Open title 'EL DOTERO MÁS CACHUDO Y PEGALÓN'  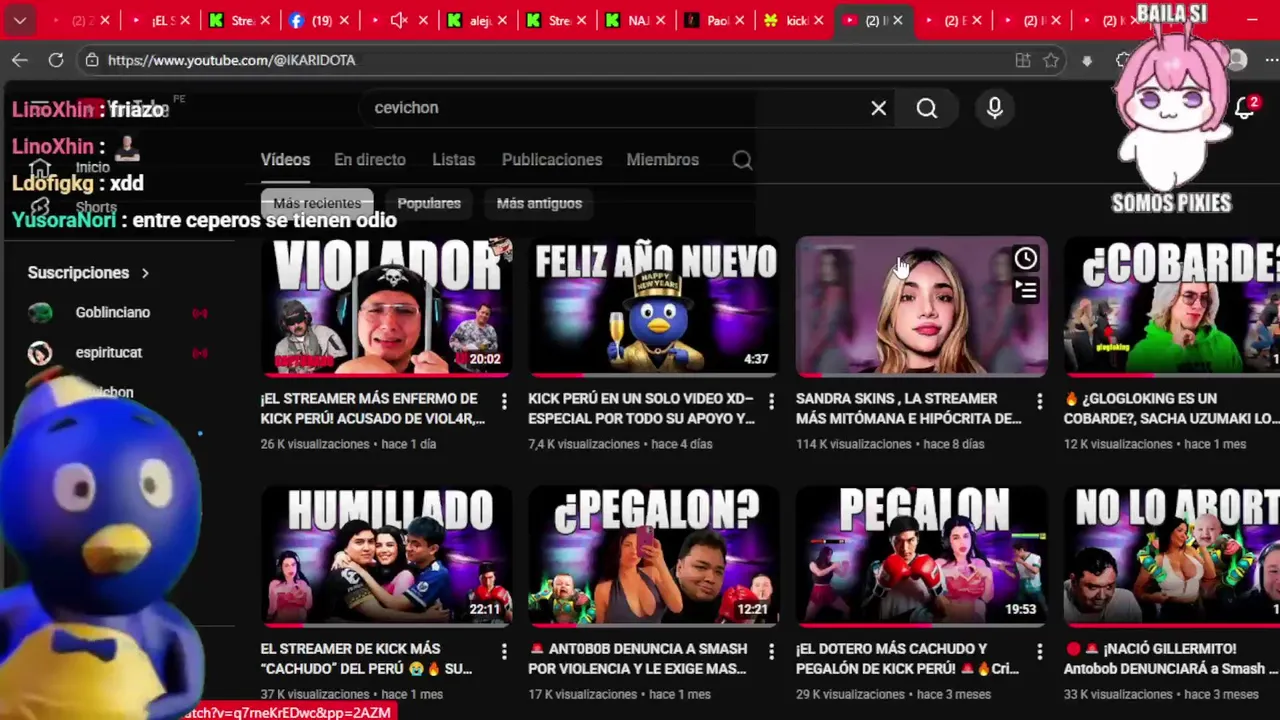point(906,659)
